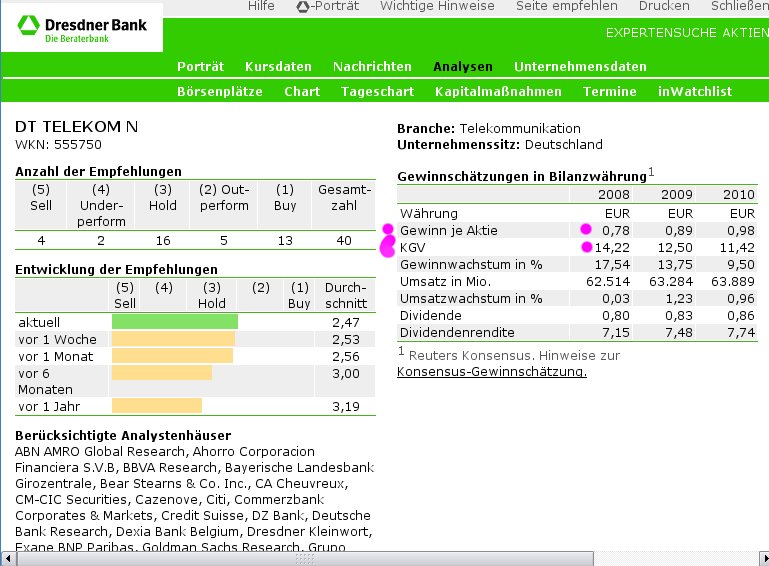
Task: Click the vor 1 Woche recommendation bar
Action: (x=174, y=339)
